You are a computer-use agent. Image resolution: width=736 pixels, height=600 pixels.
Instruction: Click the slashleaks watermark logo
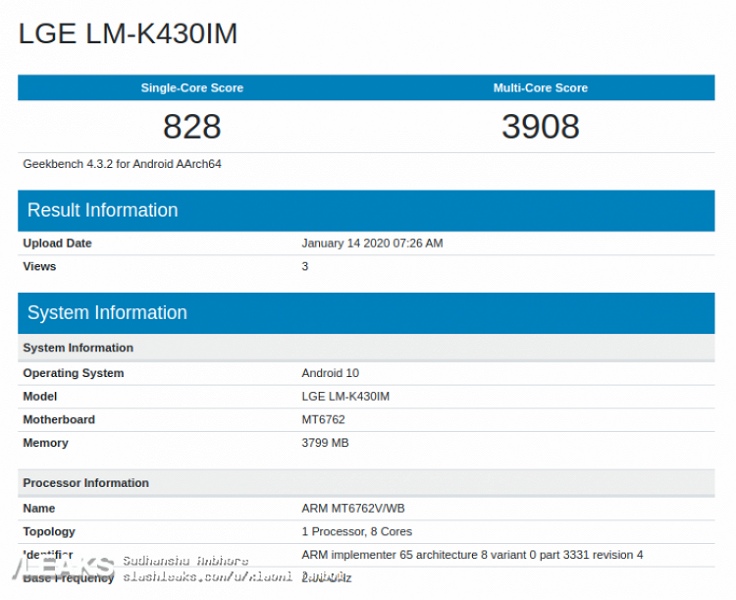coord(58,566)
